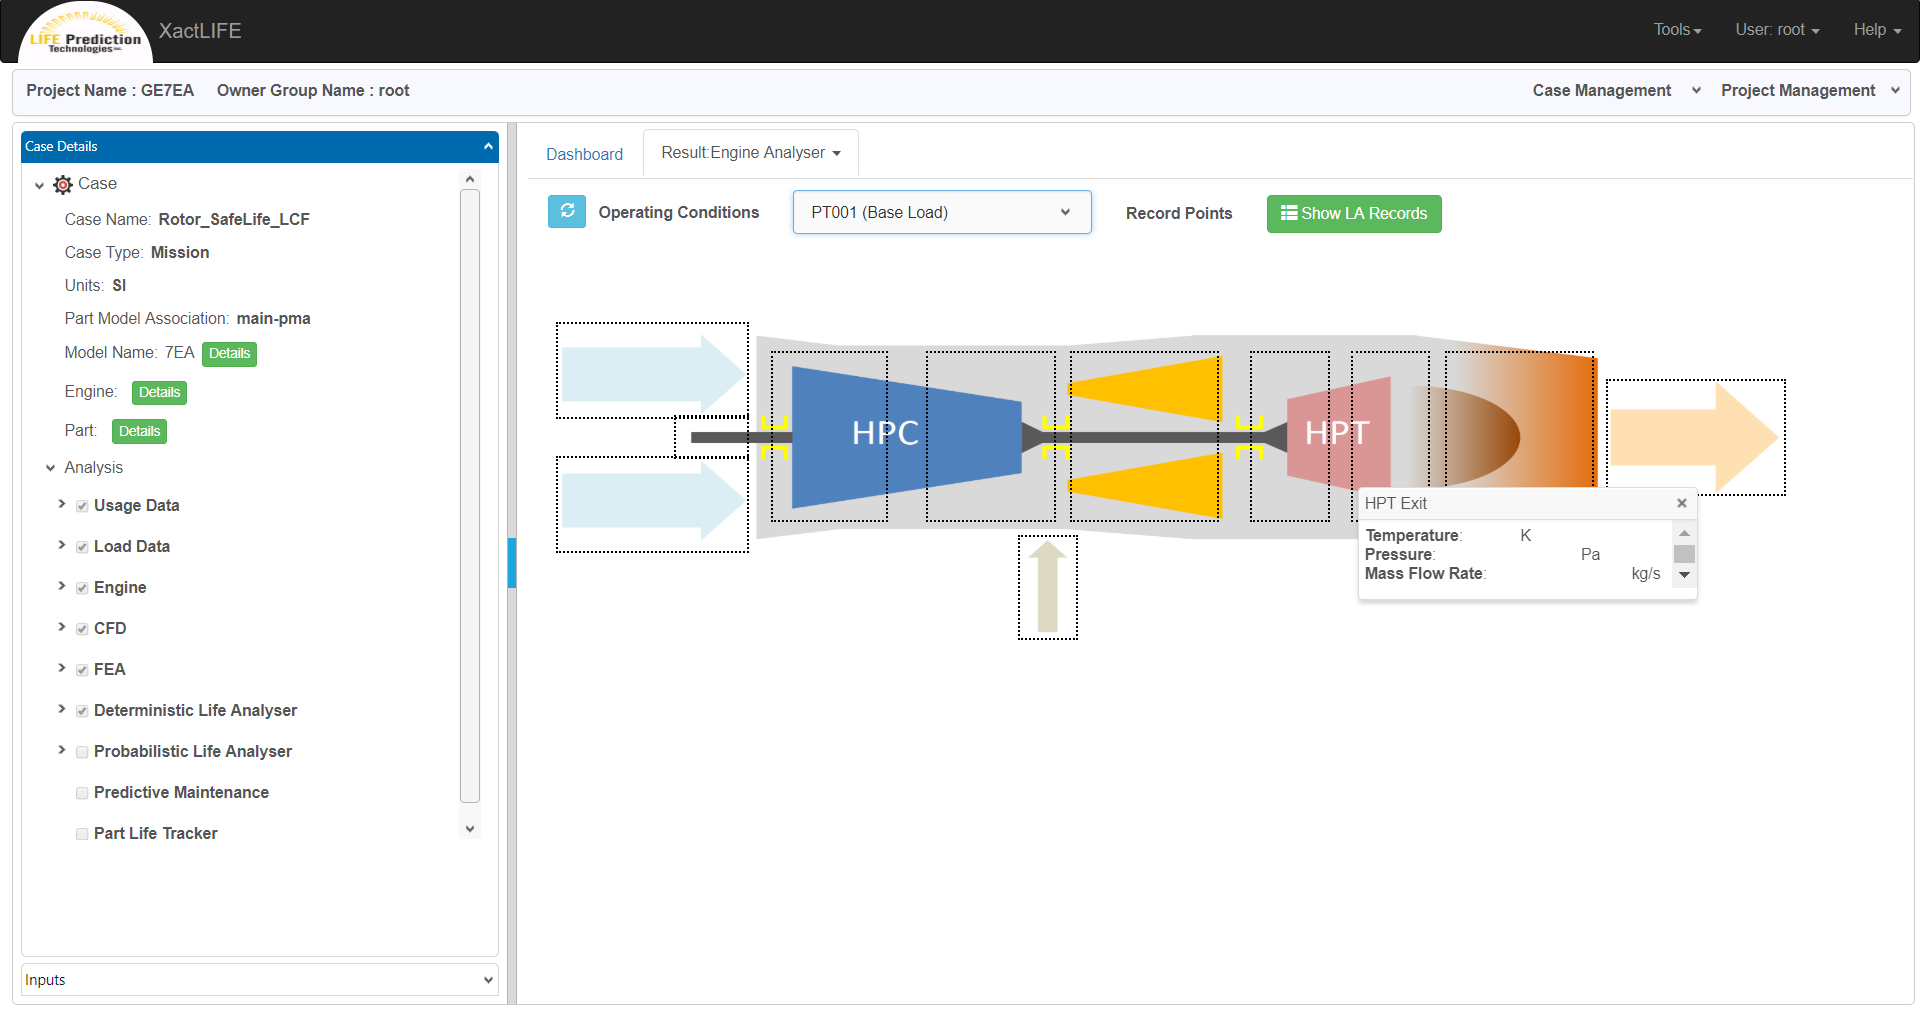Click Details button next to Engine
The height and width of the screenshot is (1014, 1920).
point(159,393)
